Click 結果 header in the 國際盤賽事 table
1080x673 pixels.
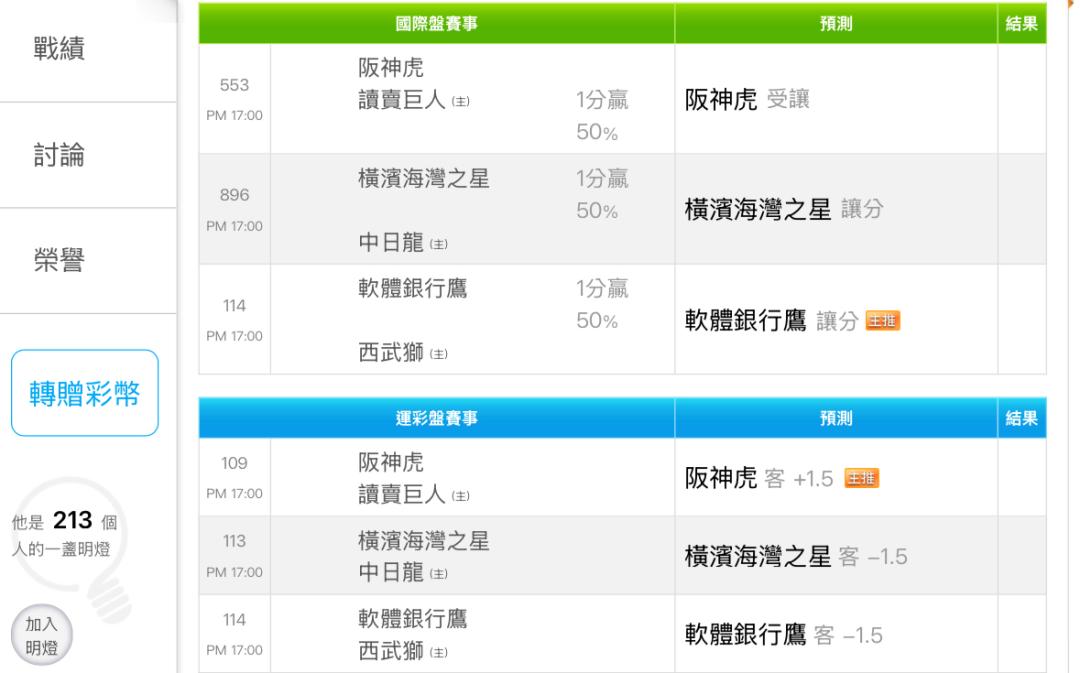click(x=1021, y=23)
